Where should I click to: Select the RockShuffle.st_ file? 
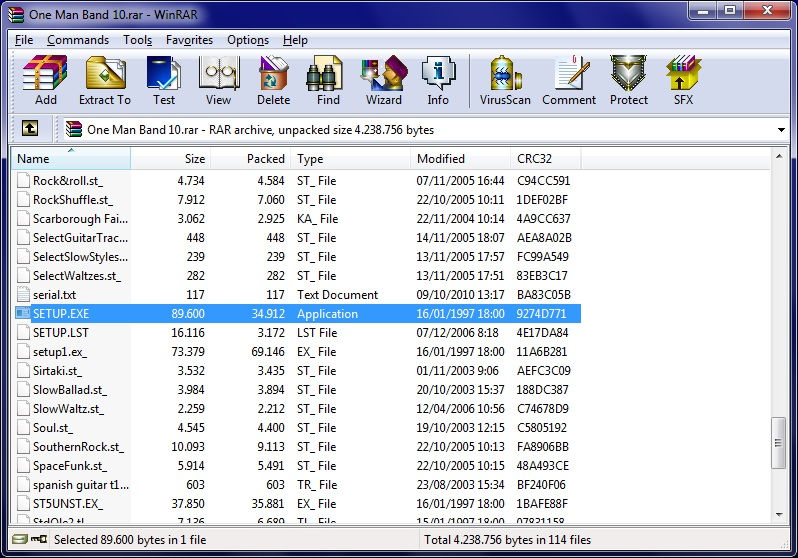pos(73,200)
